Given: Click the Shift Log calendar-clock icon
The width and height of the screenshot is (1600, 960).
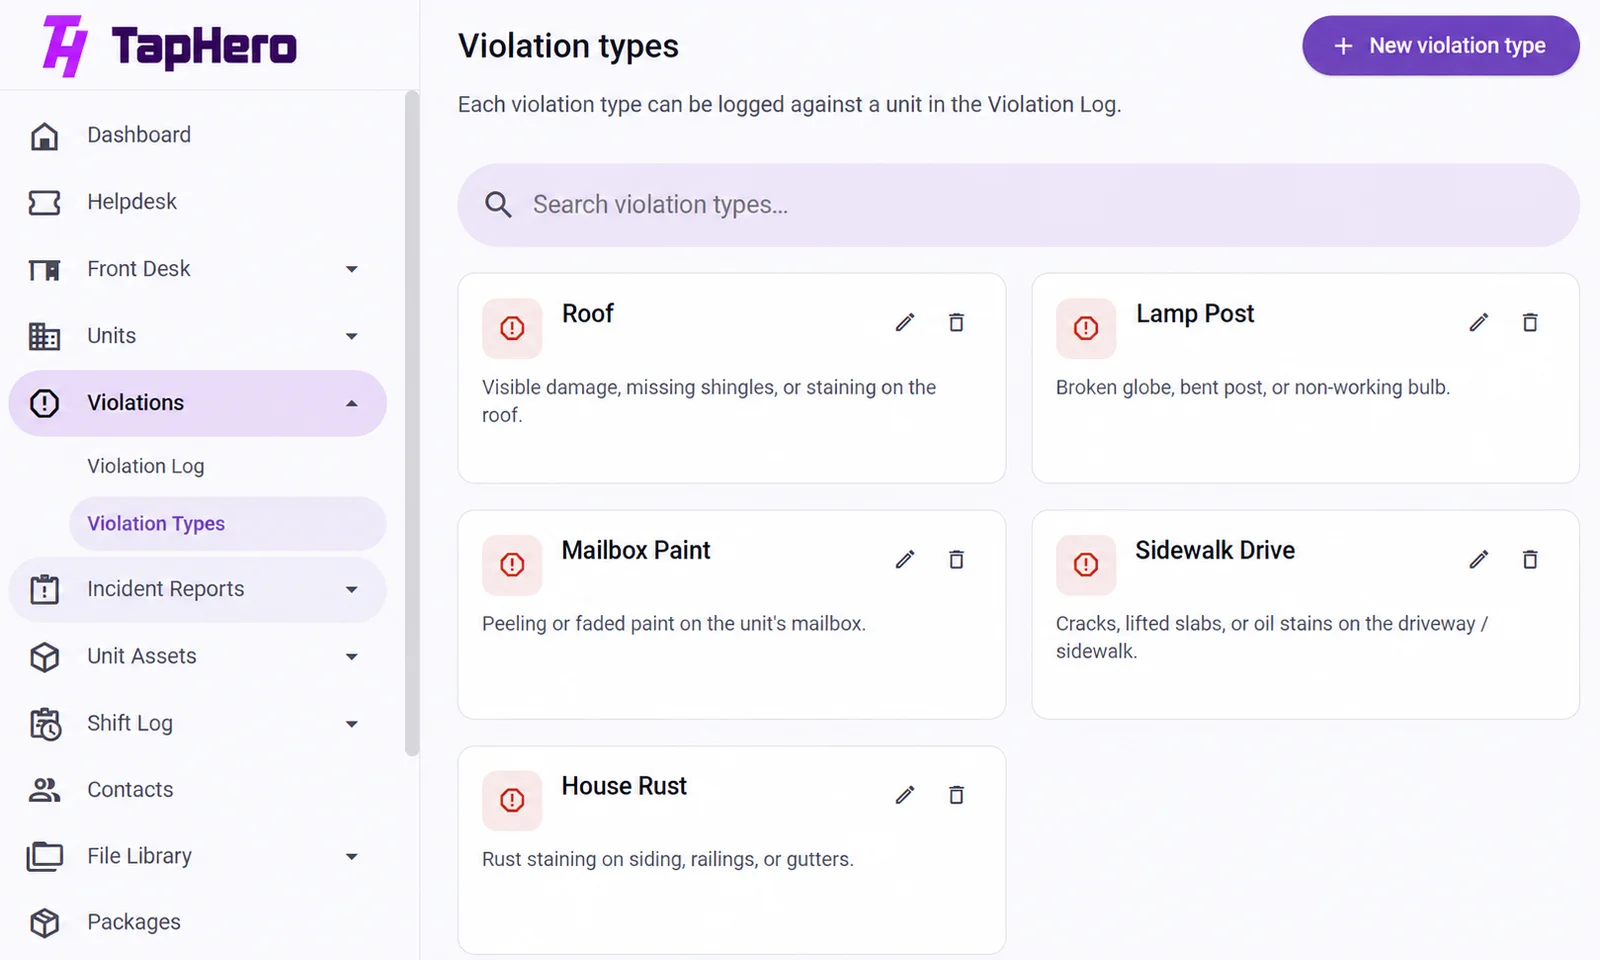Looking at the screenshot, I should [44, 723].
